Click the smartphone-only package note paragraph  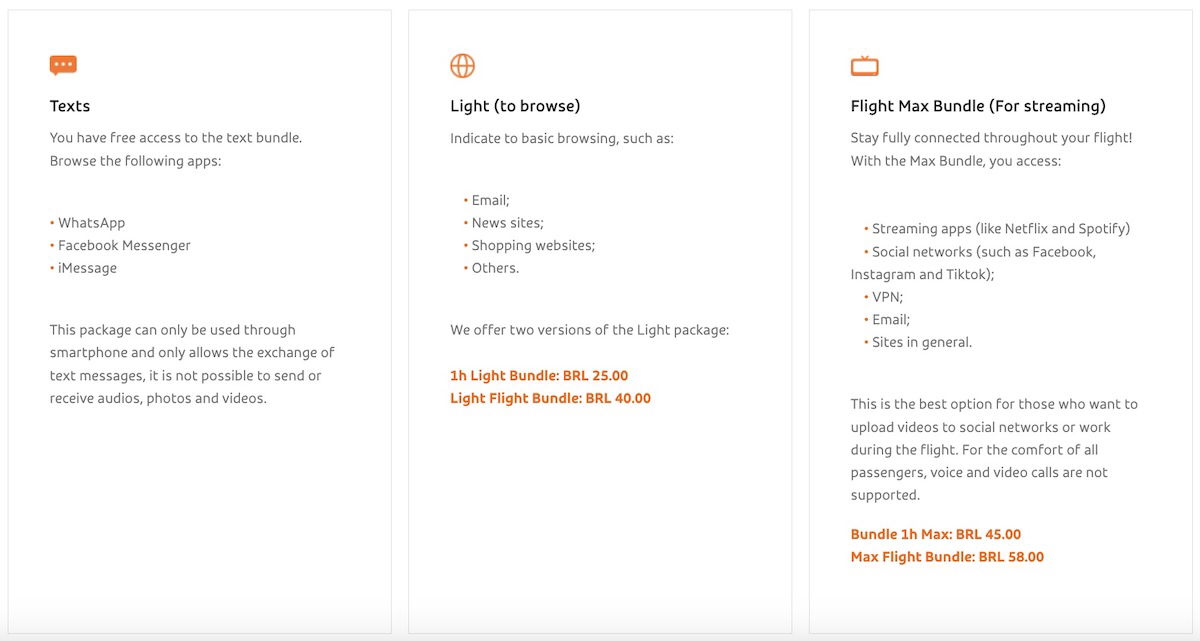[x=192, y=364]
